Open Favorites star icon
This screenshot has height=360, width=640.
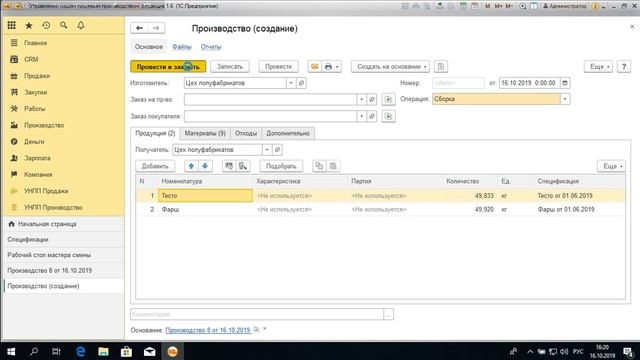coord(29,25)
